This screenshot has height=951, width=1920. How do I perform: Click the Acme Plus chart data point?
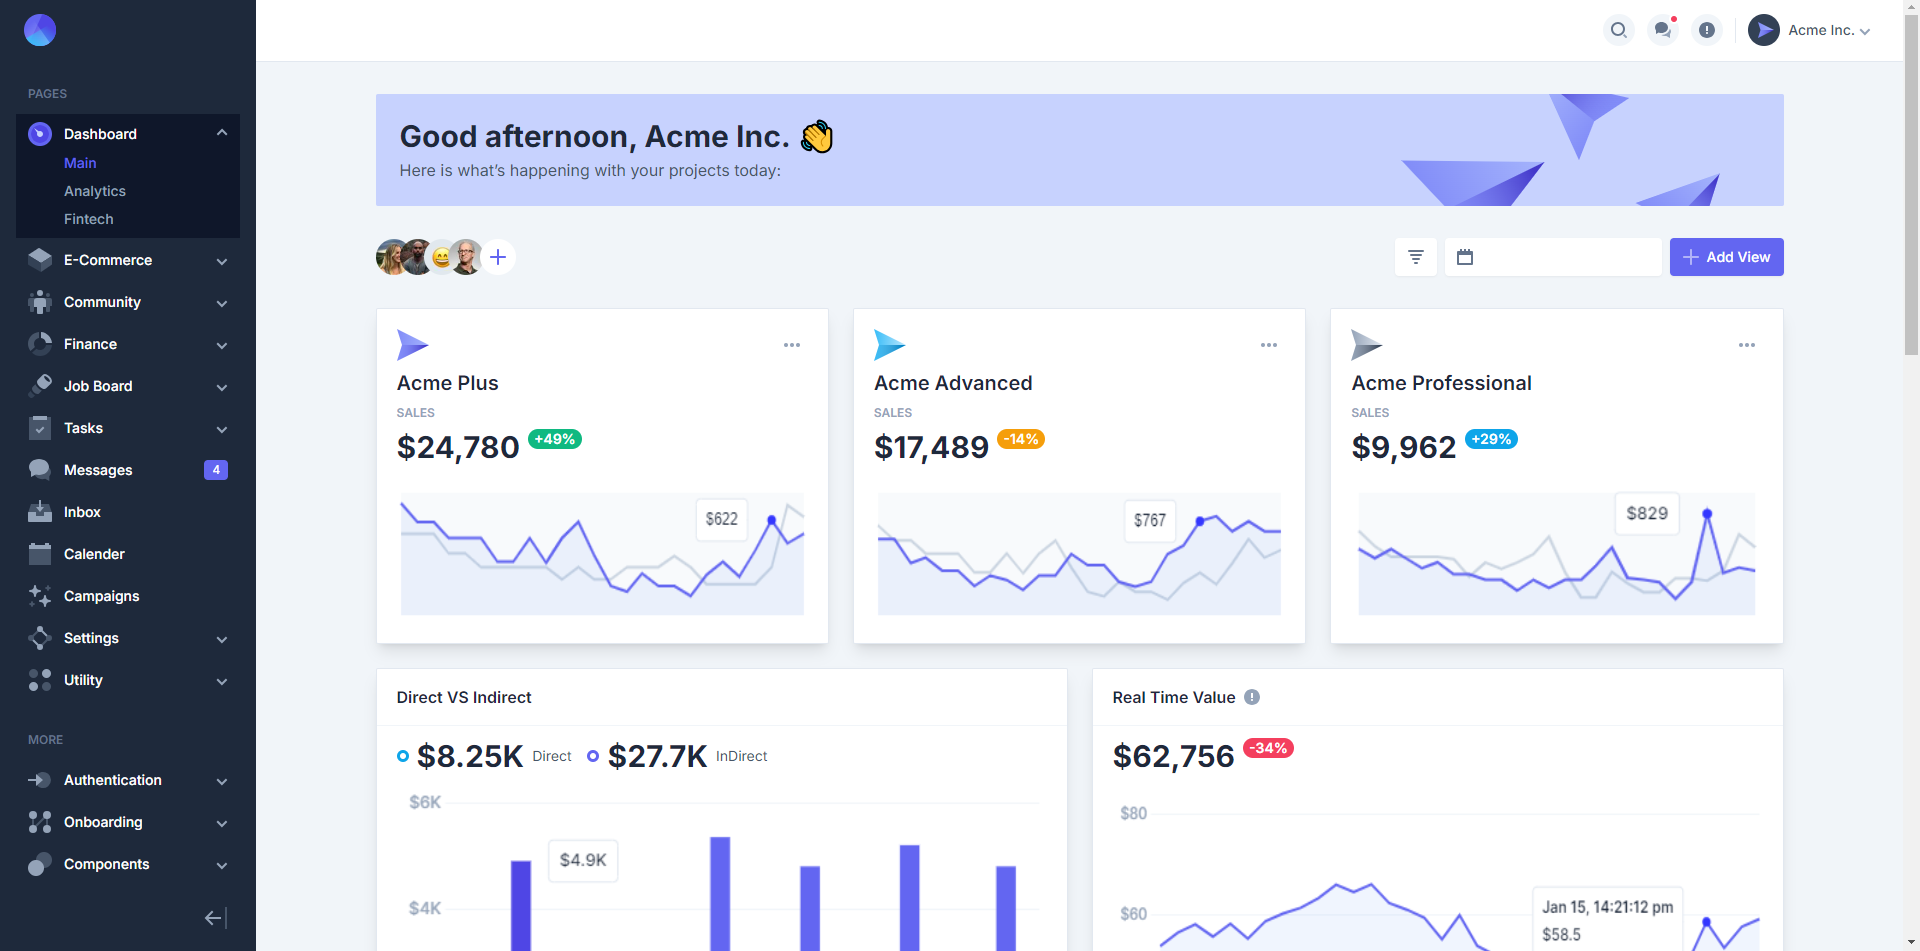coord(771,520)
